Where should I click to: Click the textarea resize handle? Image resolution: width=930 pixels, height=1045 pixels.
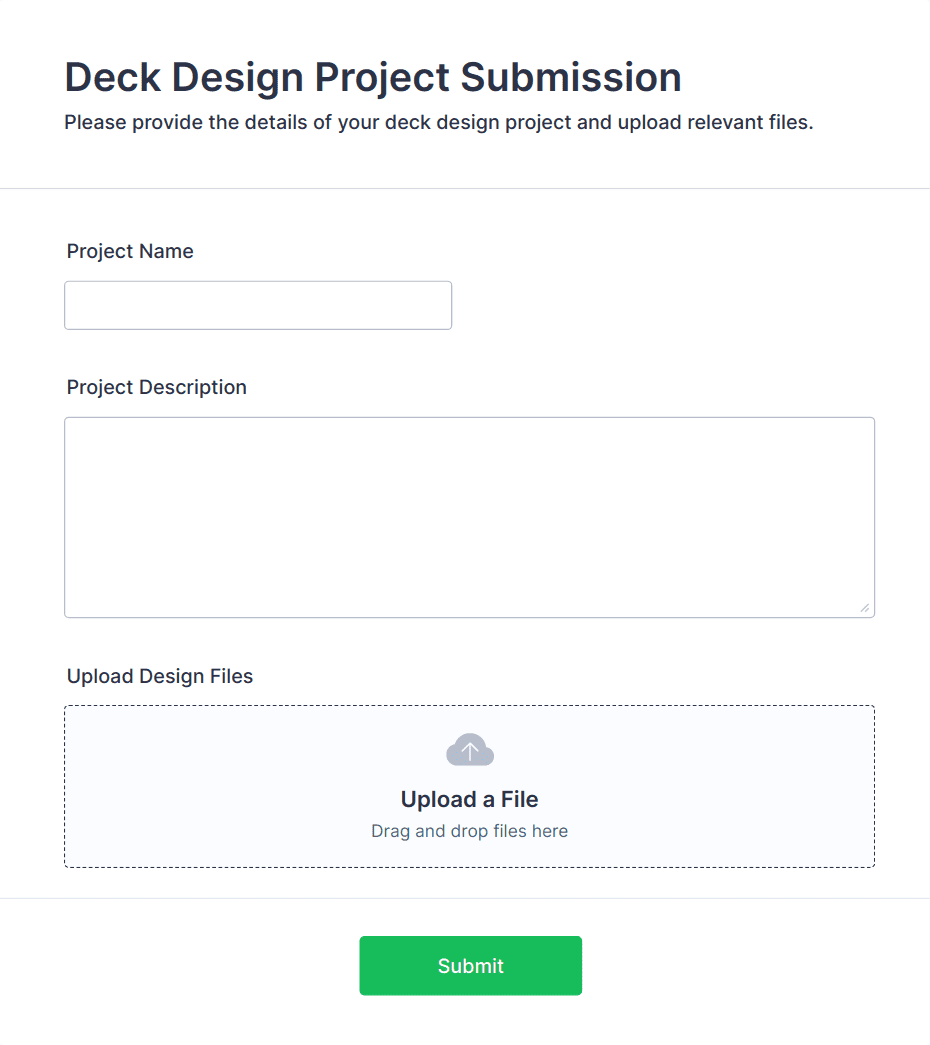pos(866,606)
